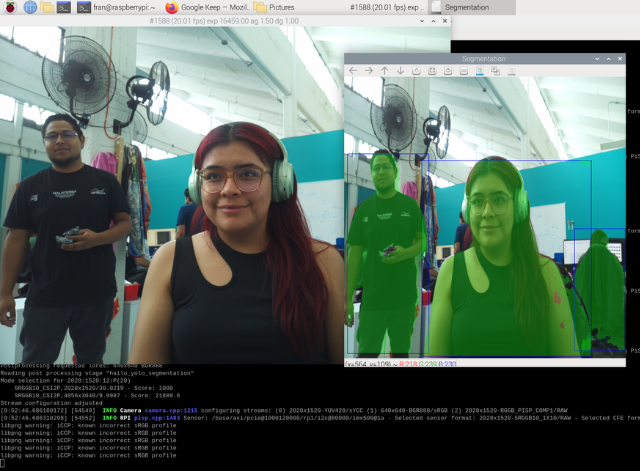Save the current Segmentation image
The width and height of the screenshot is (640, 471).
point(480,71)
